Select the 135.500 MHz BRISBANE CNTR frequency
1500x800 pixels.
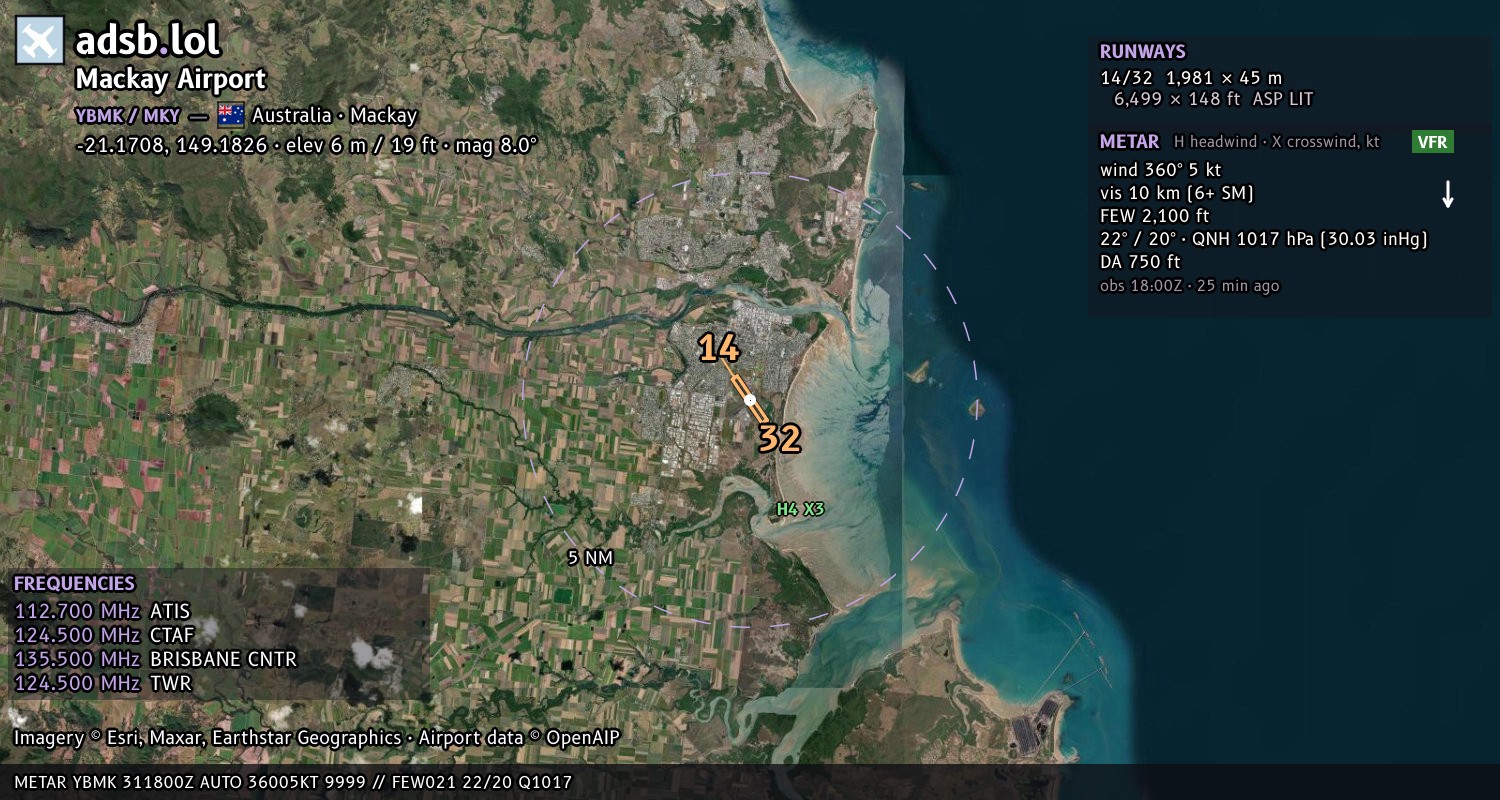click(156, 659)
